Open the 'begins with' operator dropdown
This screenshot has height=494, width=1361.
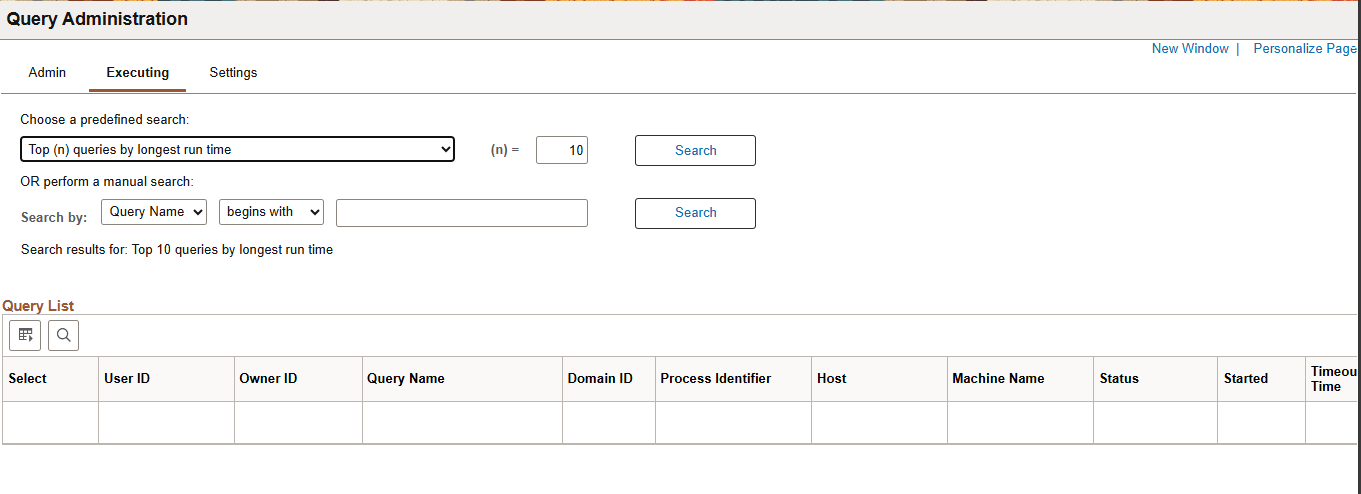(x=272, y=212)
